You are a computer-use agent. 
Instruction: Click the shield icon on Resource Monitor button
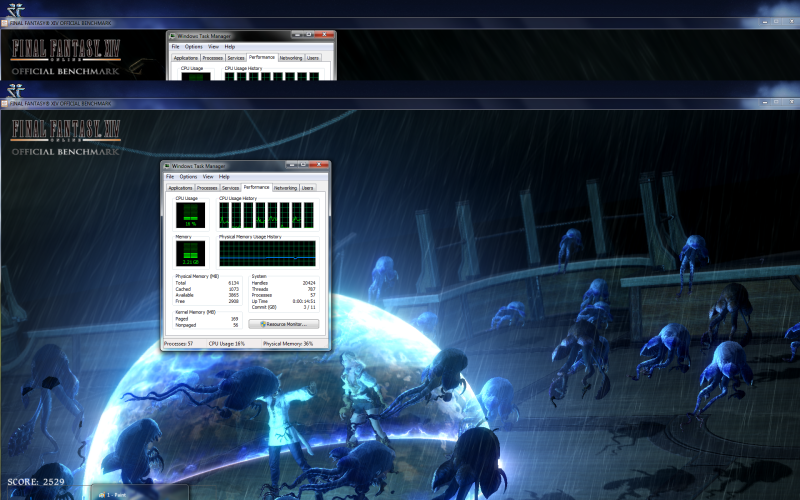(263, 324)
